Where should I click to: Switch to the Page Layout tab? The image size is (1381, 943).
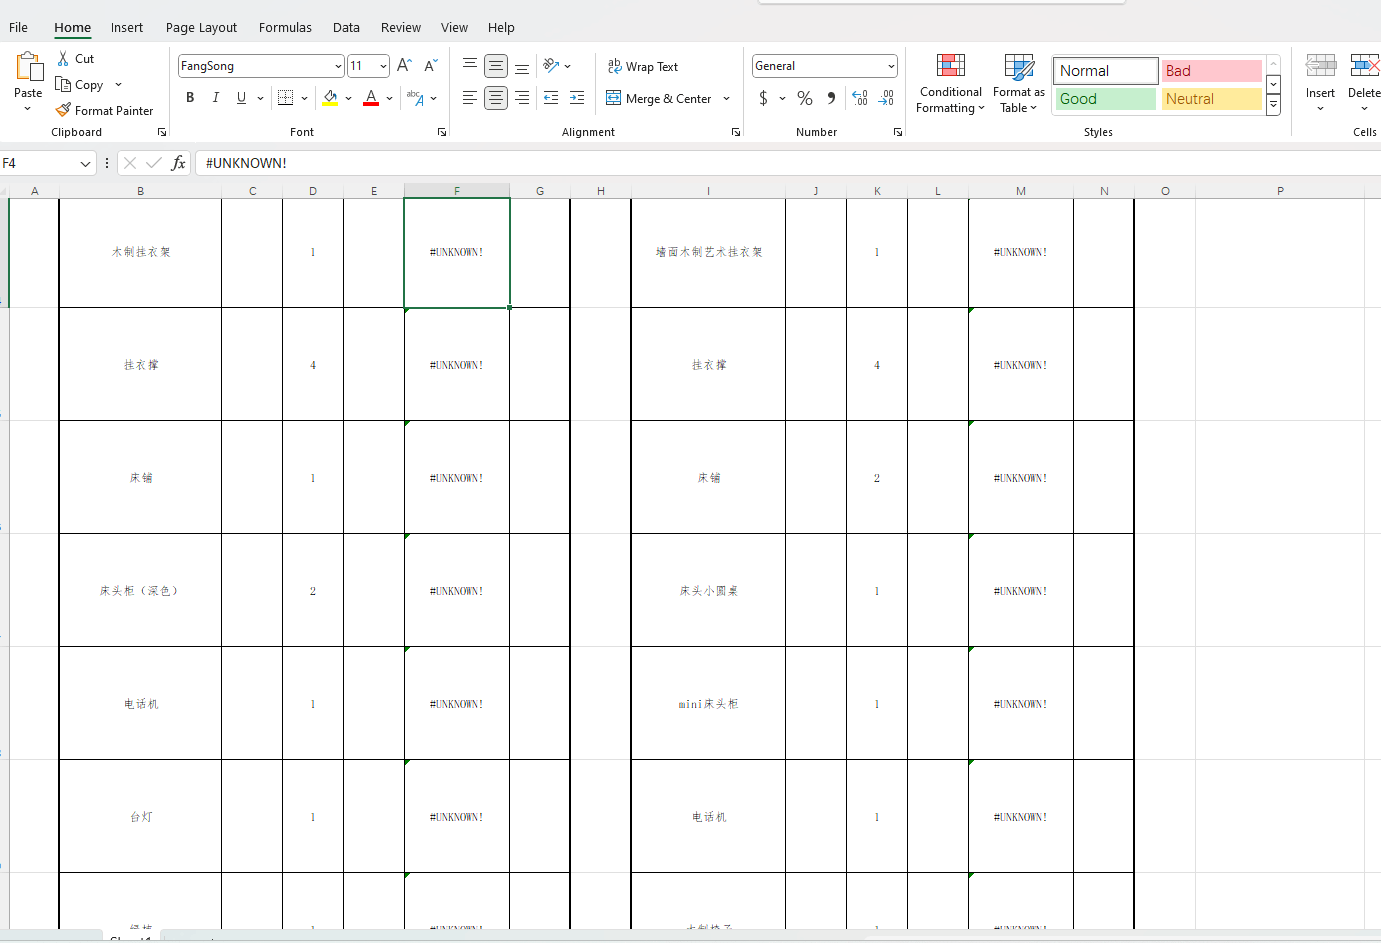click(201, 27)
